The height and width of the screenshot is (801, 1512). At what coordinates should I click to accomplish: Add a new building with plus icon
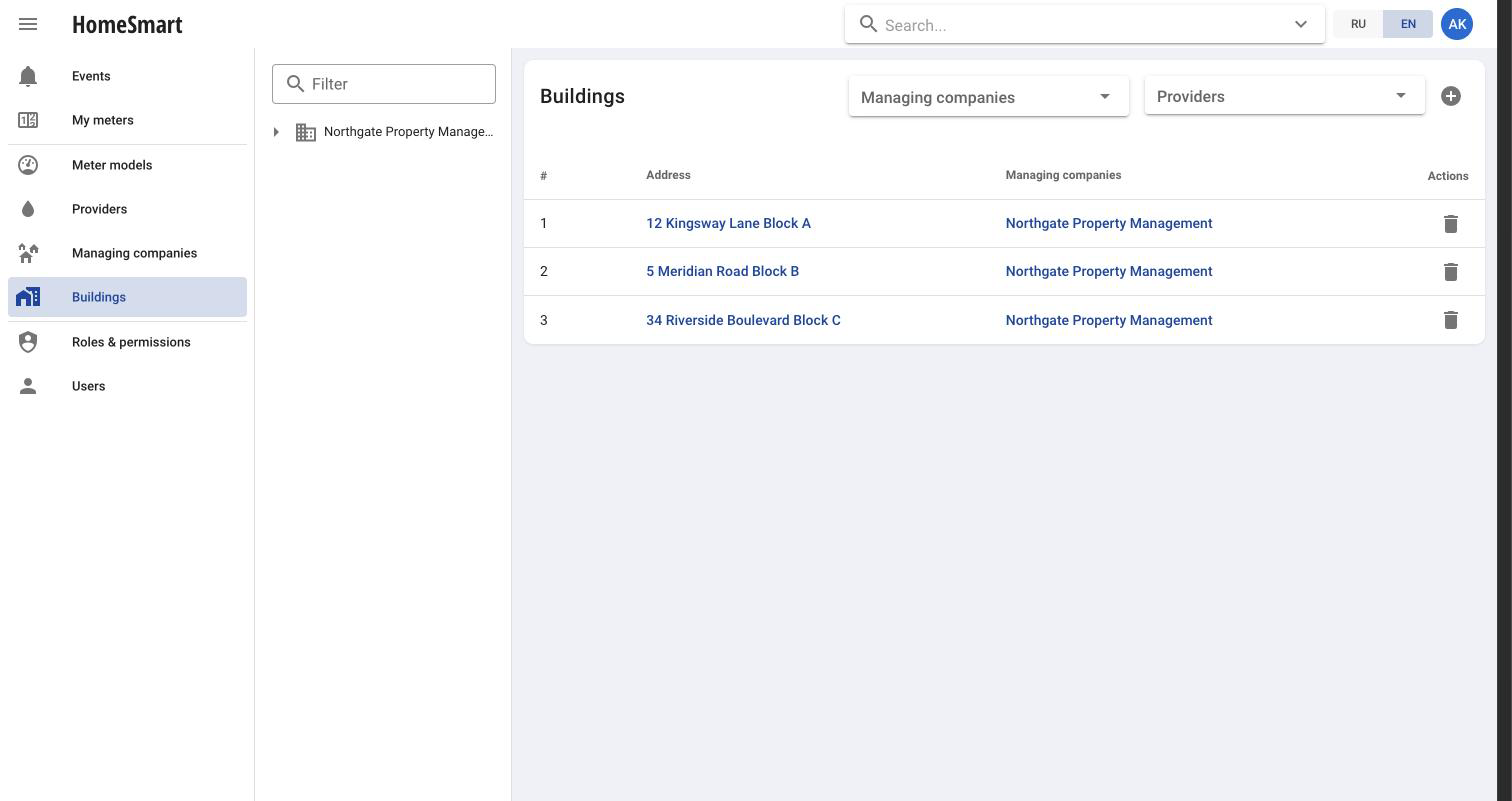coord(1451,96)
